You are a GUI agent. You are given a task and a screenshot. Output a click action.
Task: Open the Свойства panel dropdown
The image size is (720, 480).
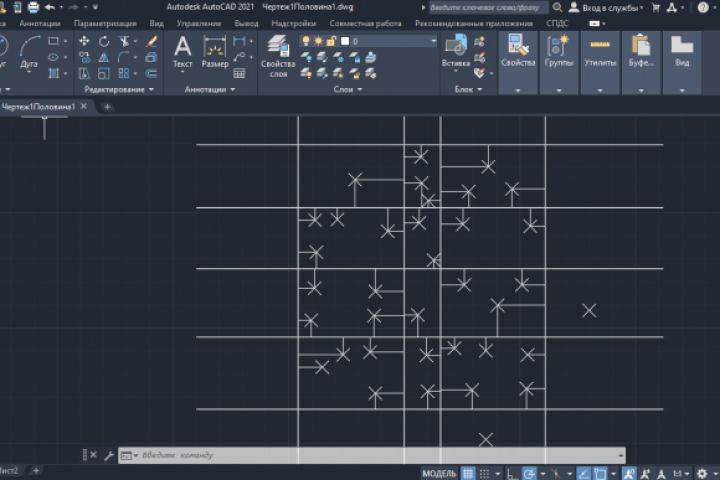(x=518, y=90)
